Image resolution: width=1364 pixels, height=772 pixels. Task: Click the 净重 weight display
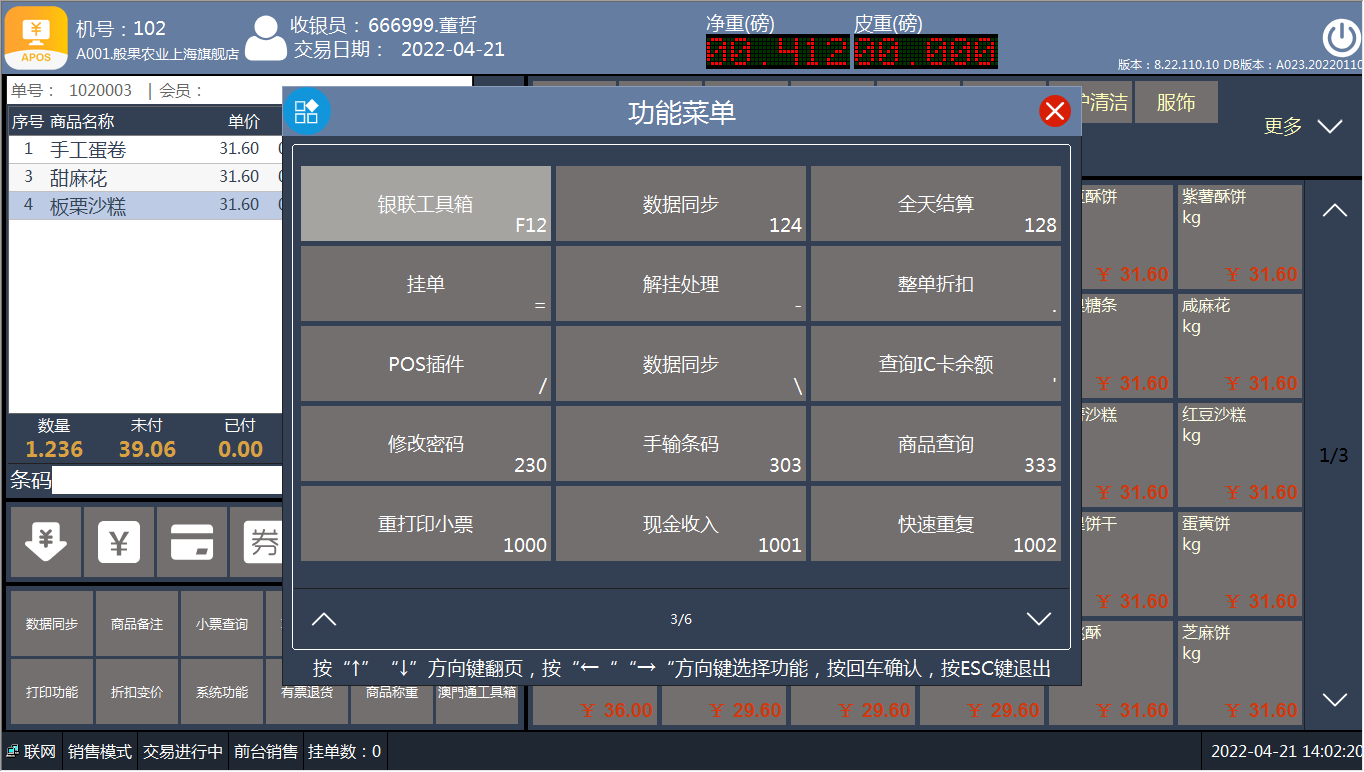(778, 51)
